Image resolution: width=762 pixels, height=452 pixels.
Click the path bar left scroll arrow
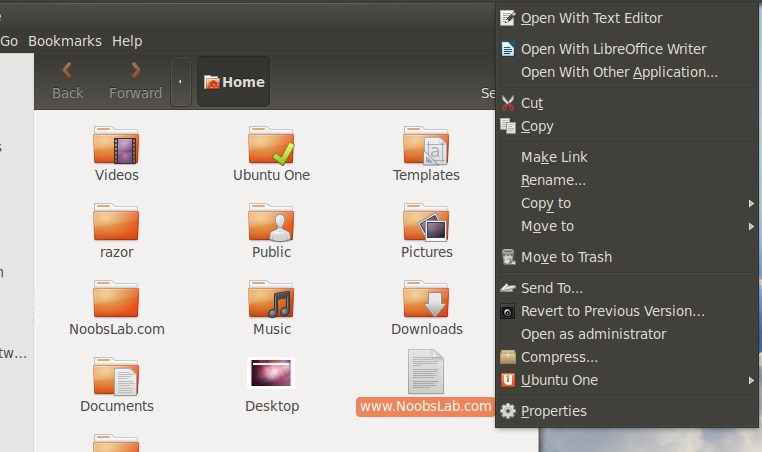click(181, 82)
